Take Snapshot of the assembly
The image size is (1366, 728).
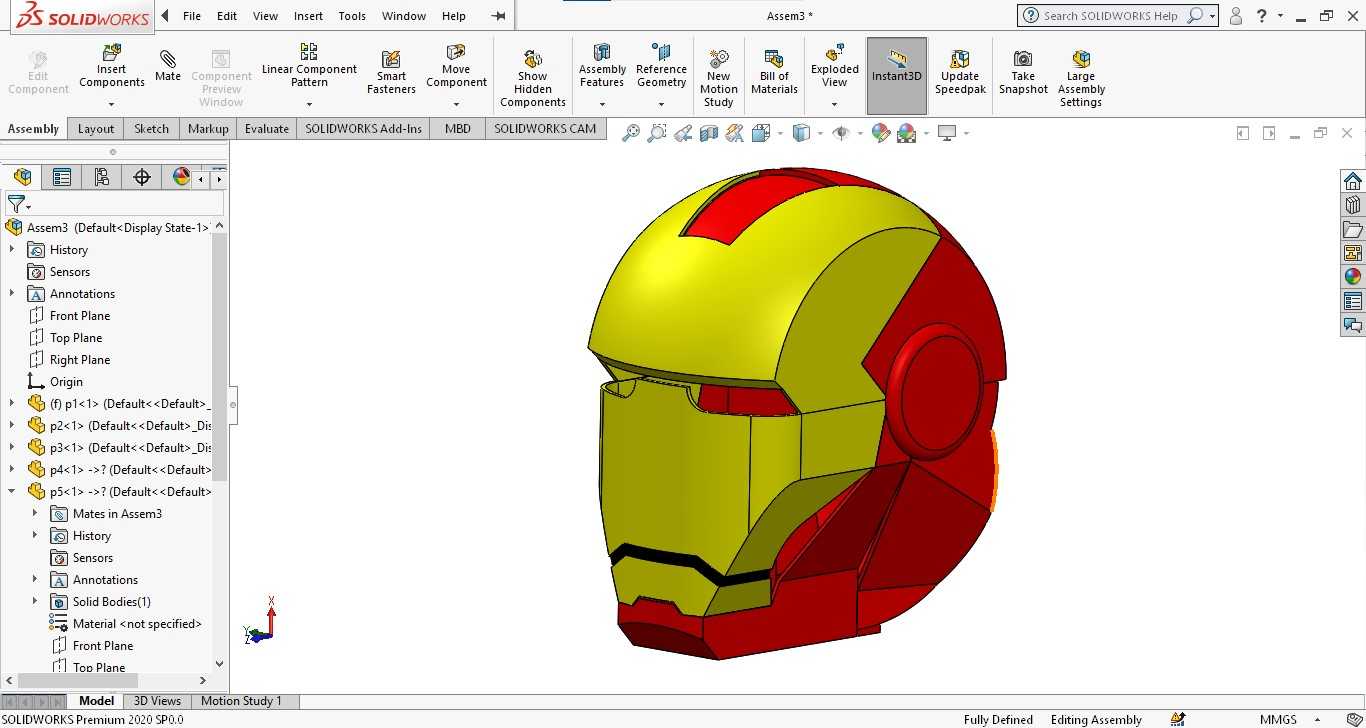point(1023,71)
